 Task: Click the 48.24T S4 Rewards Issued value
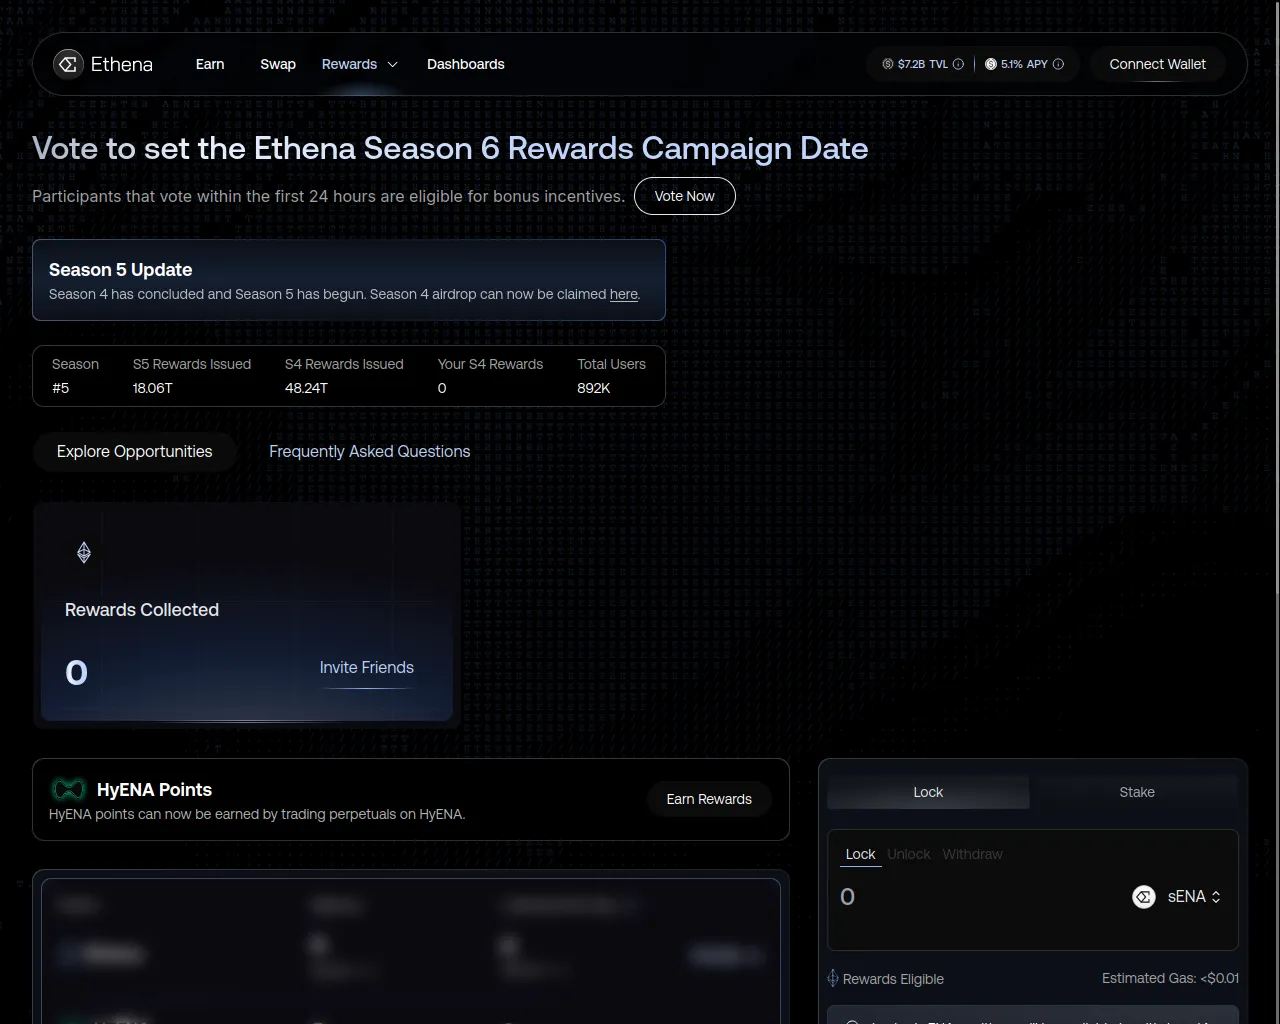306,388
